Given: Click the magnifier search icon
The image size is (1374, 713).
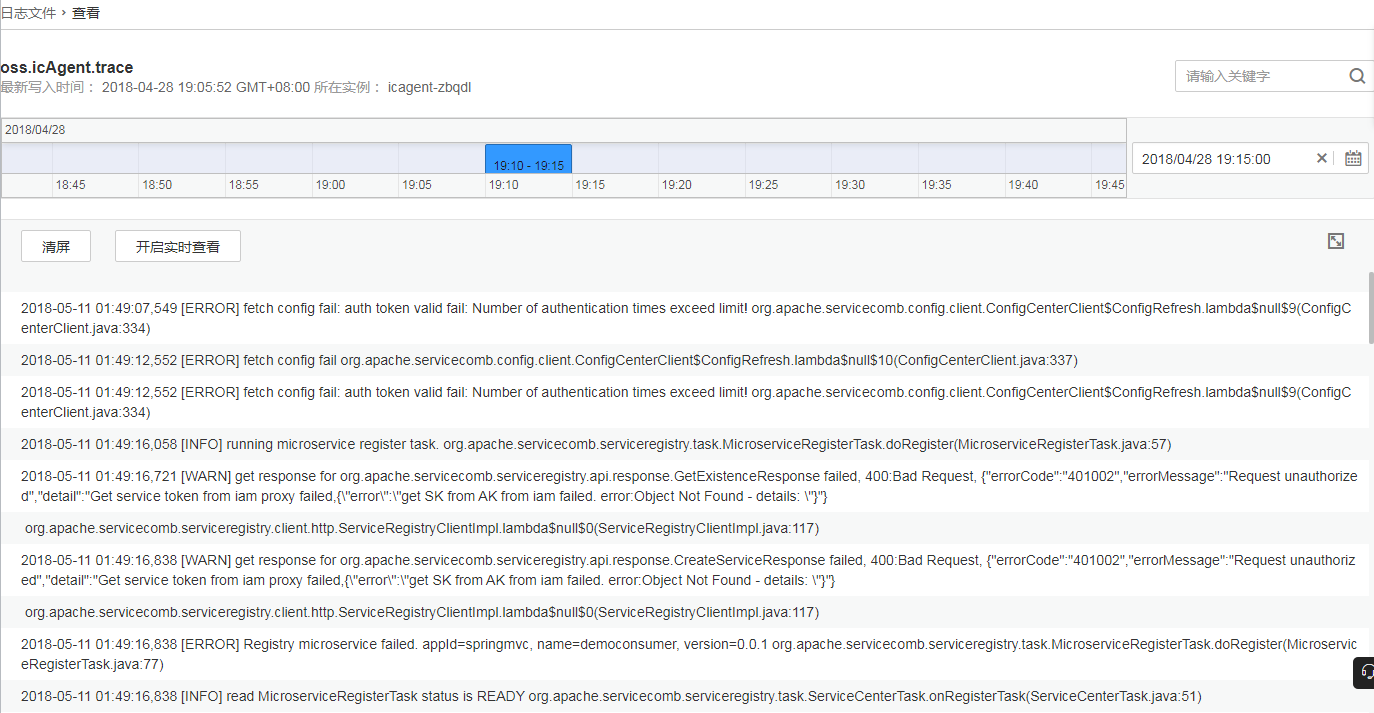Looking at the screenshot, I should 1356,76.
